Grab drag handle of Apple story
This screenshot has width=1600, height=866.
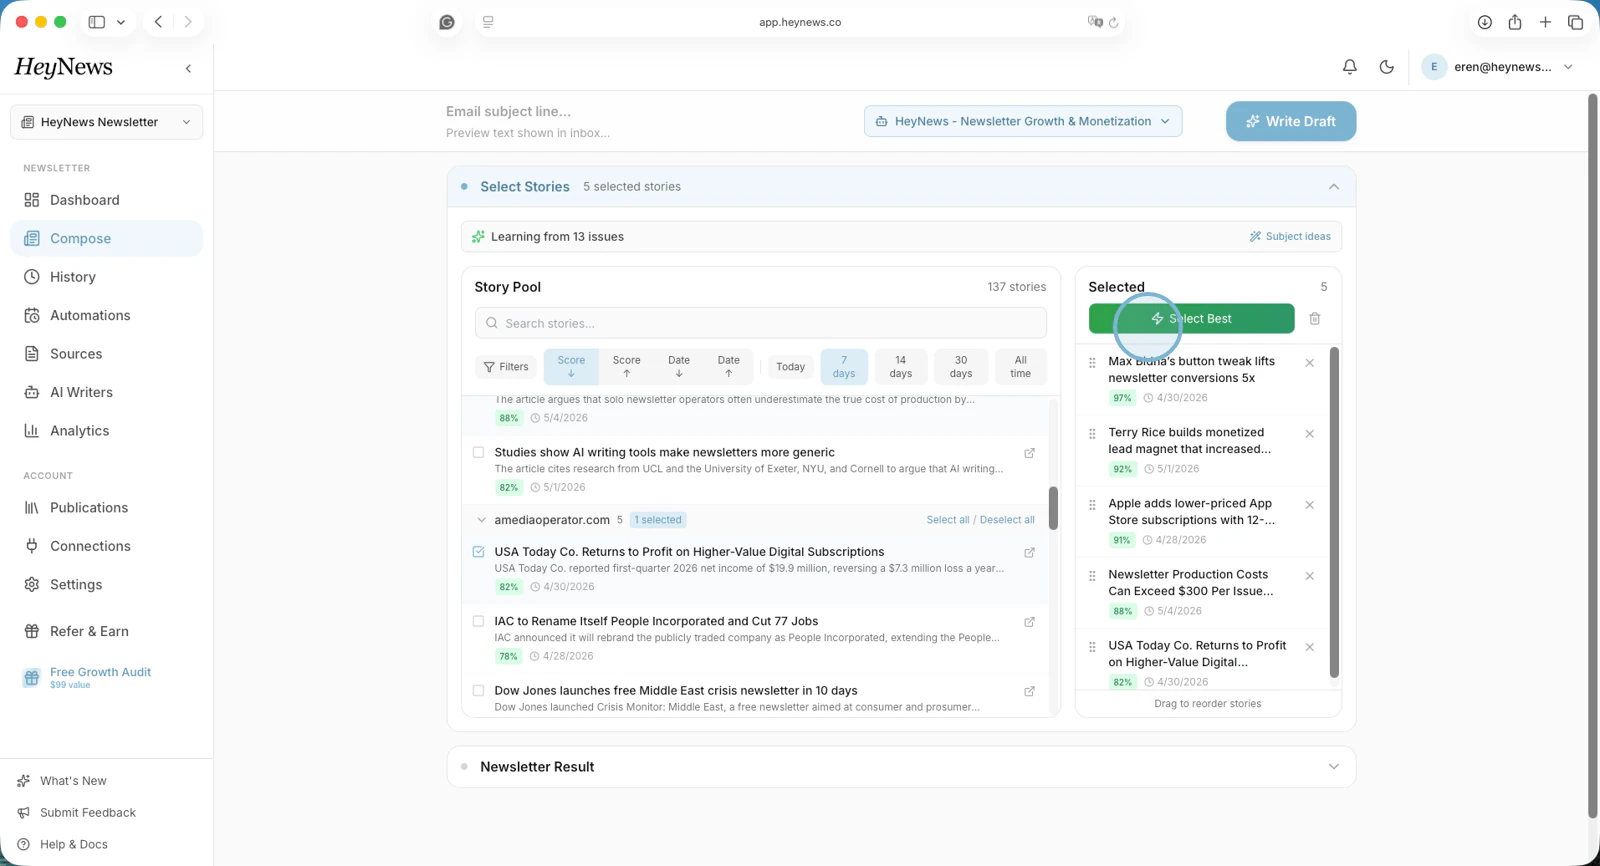pyautogui.click(x=1092, y=505)
